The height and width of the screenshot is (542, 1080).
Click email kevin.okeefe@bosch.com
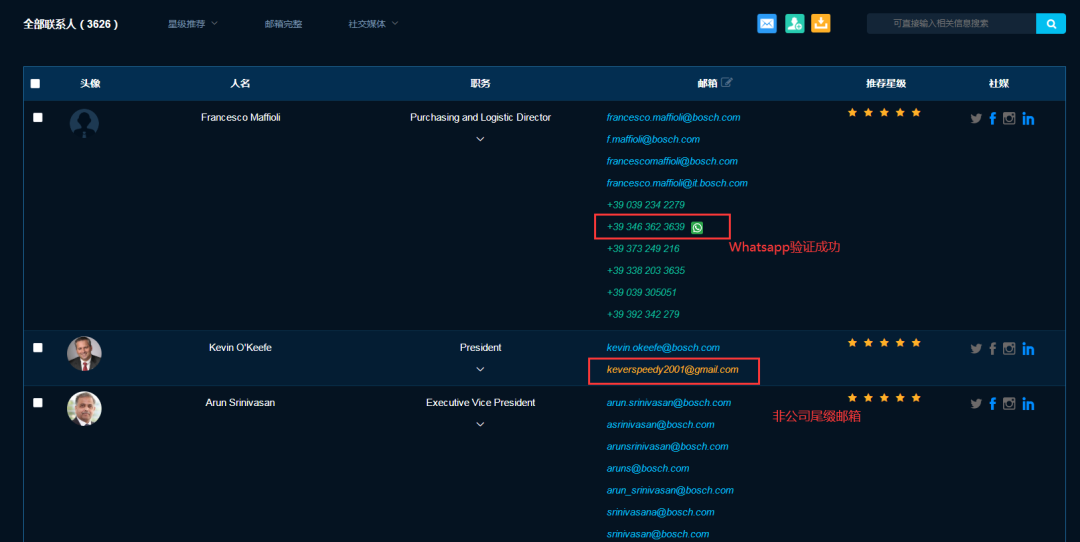(663, 347)
